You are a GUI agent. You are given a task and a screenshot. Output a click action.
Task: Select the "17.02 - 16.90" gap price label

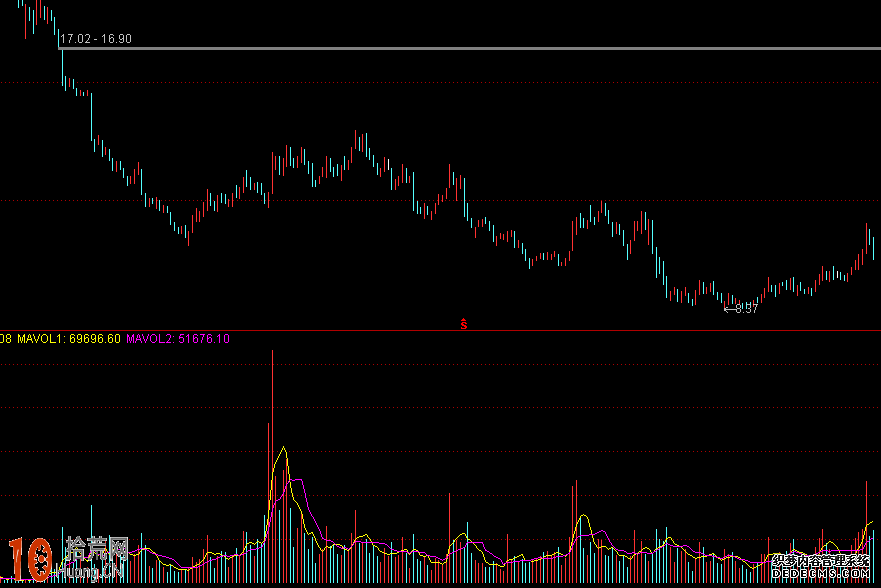click(x=96, y=39)
